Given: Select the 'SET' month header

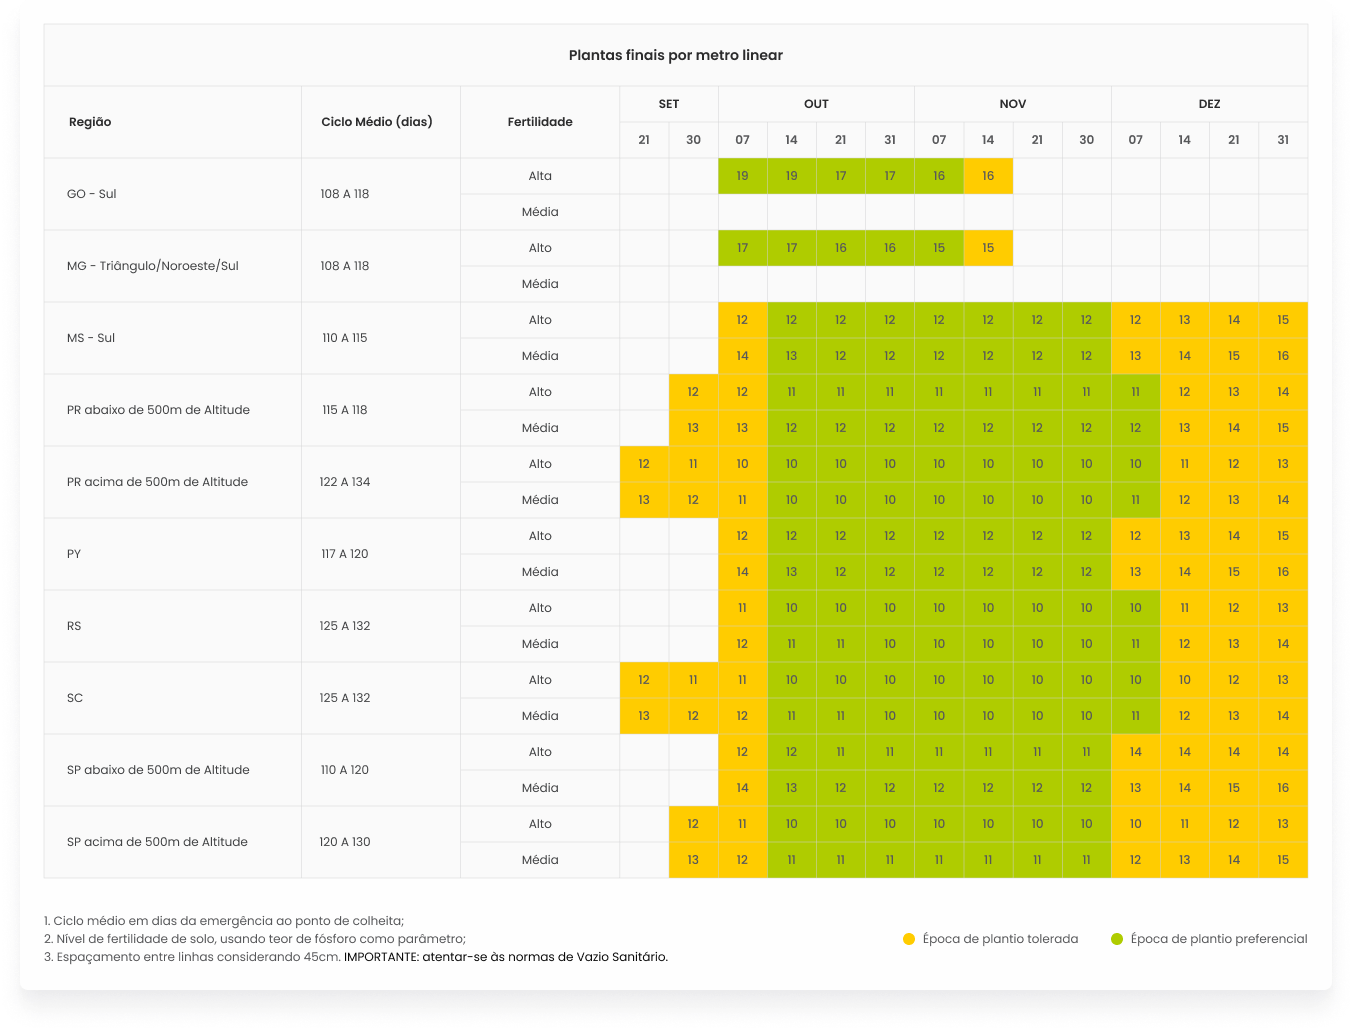Looking at the screenshot, I should tap(669, 104).
